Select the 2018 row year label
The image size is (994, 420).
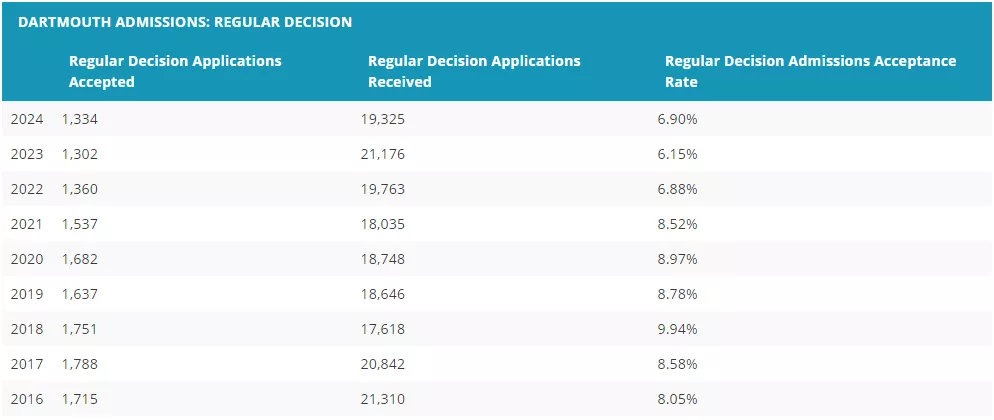tap(27, 329)
